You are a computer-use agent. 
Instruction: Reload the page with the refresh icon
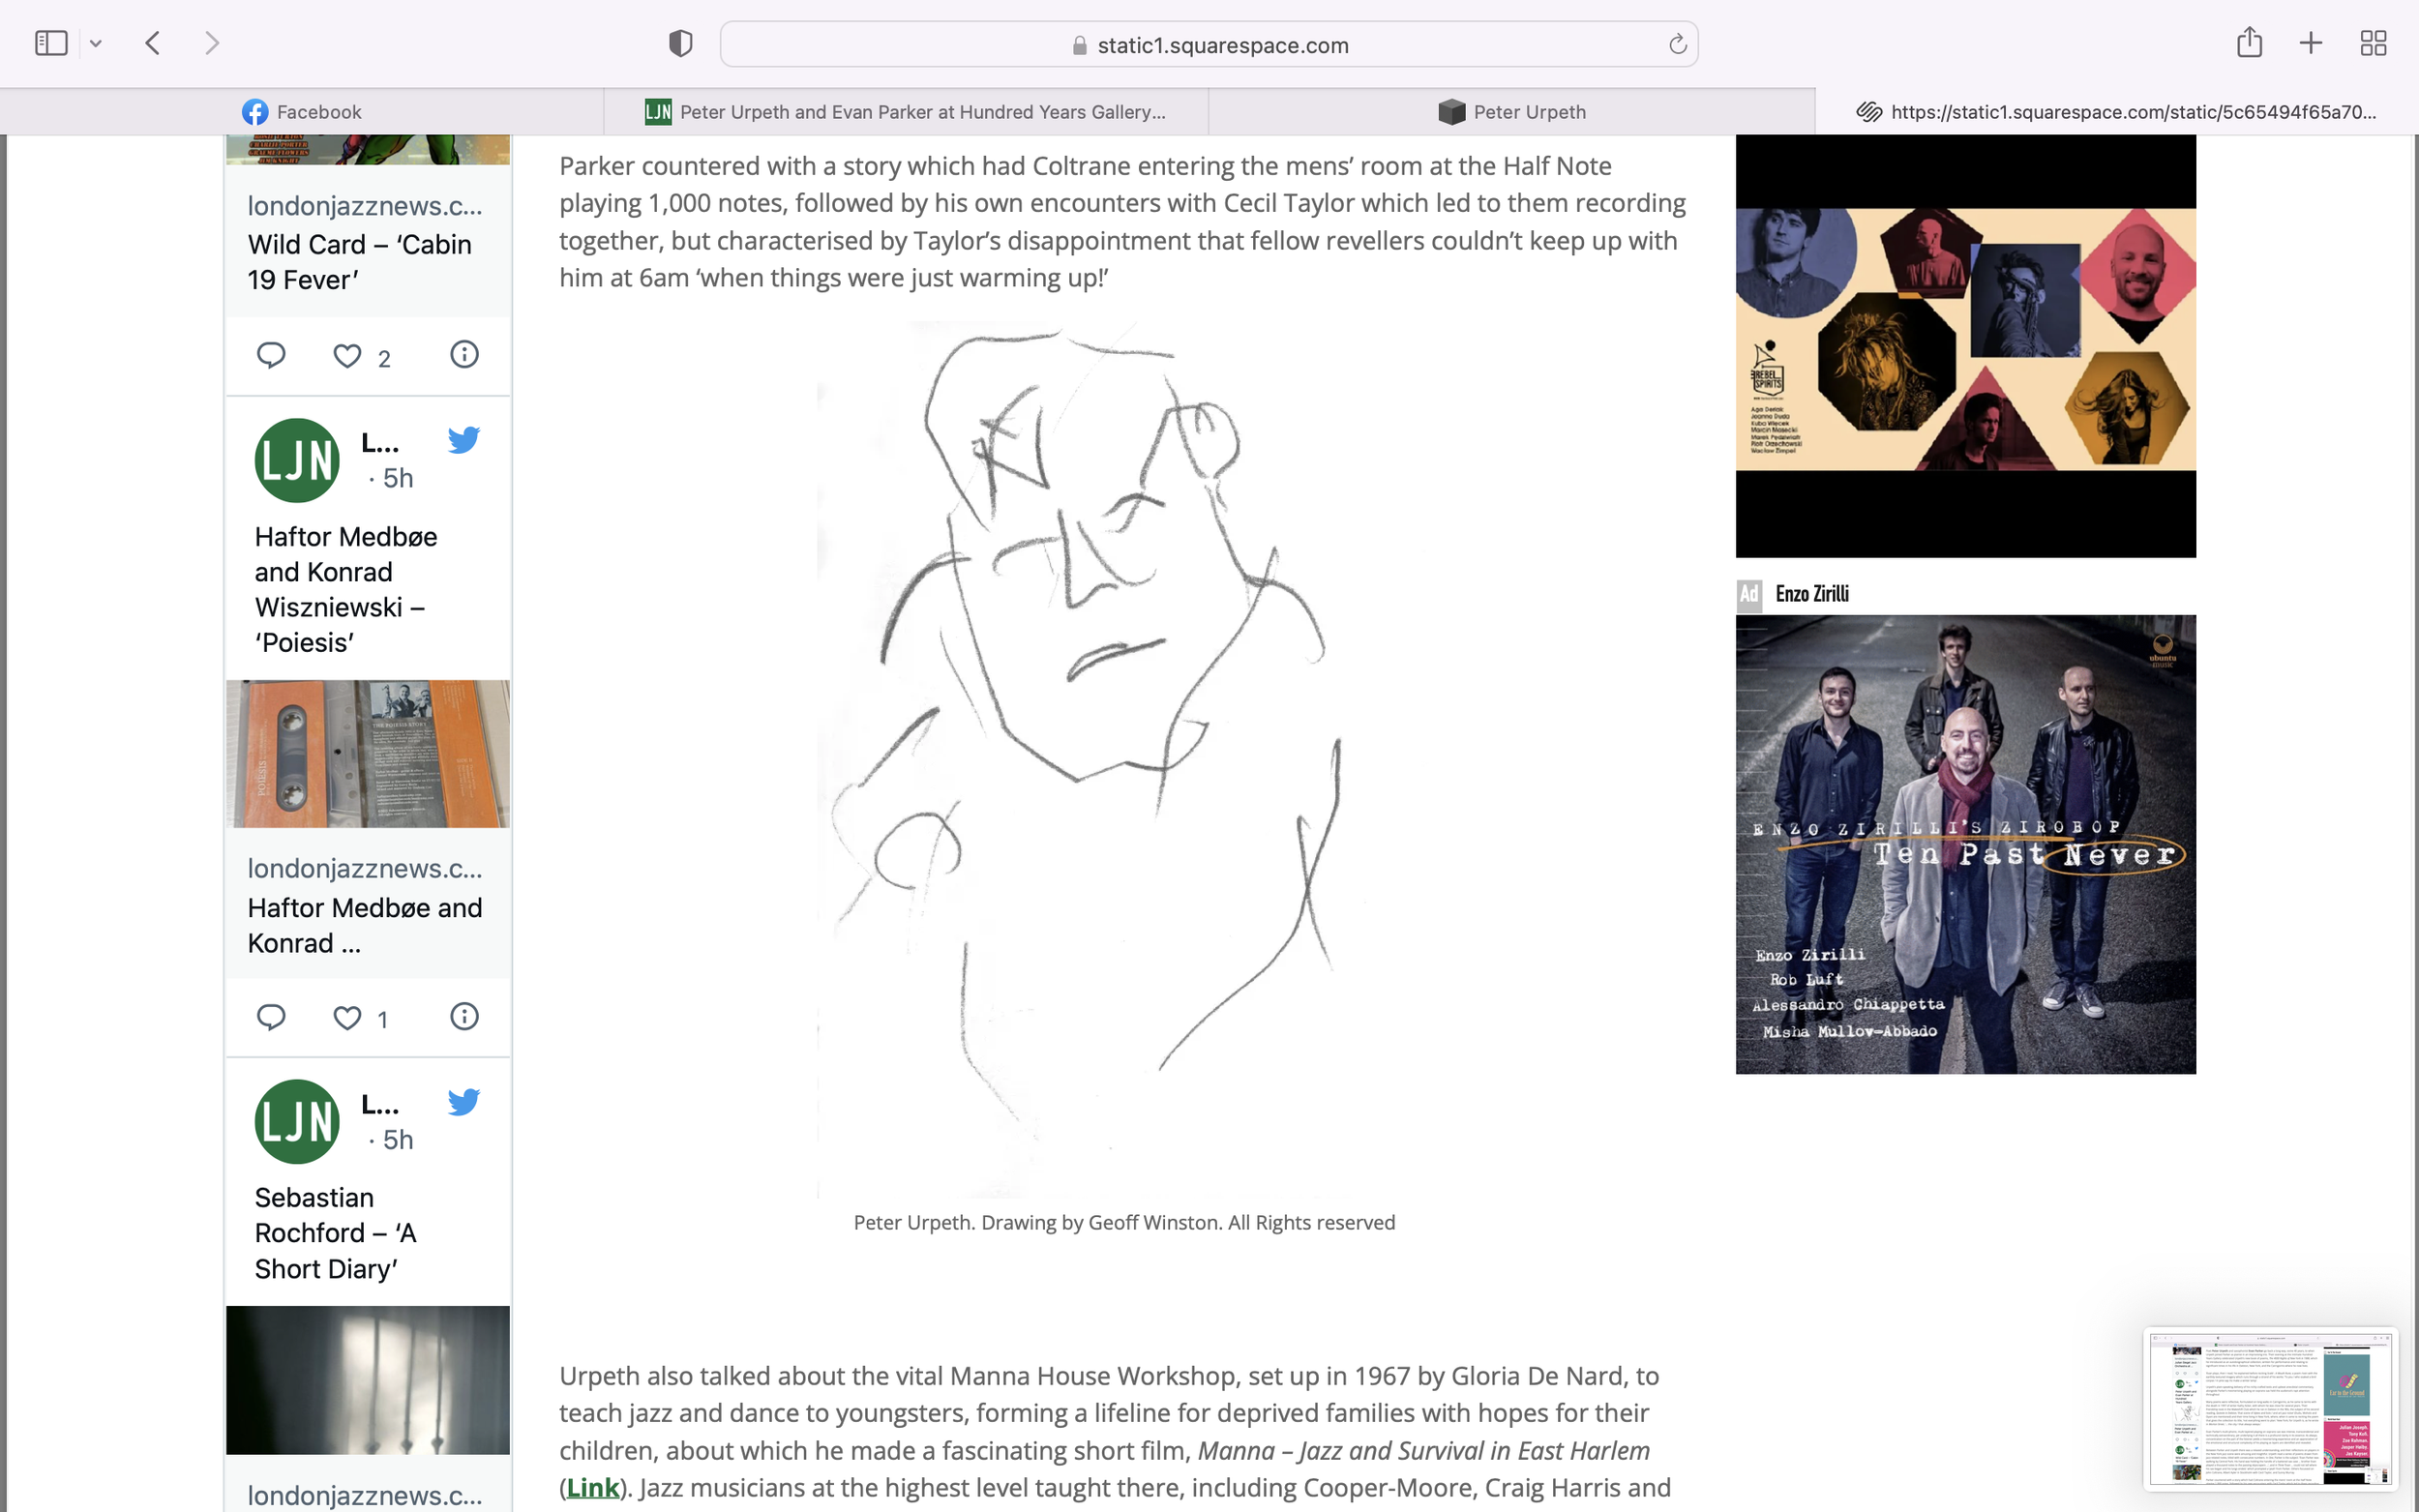point(1677,45)
